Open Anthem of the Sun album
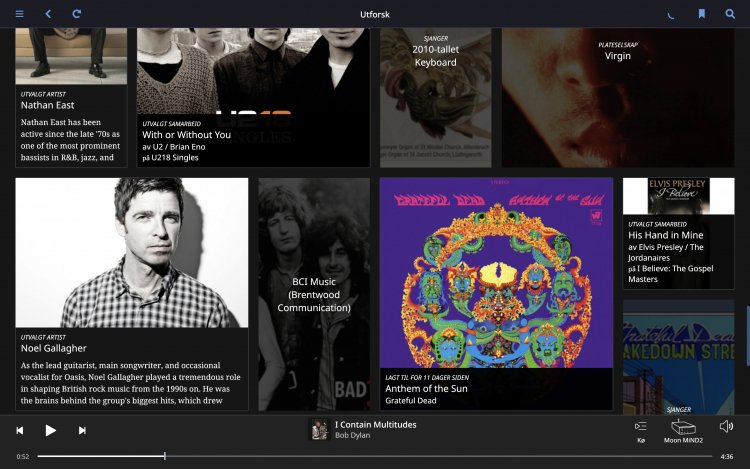 click(x=495, y=290)
